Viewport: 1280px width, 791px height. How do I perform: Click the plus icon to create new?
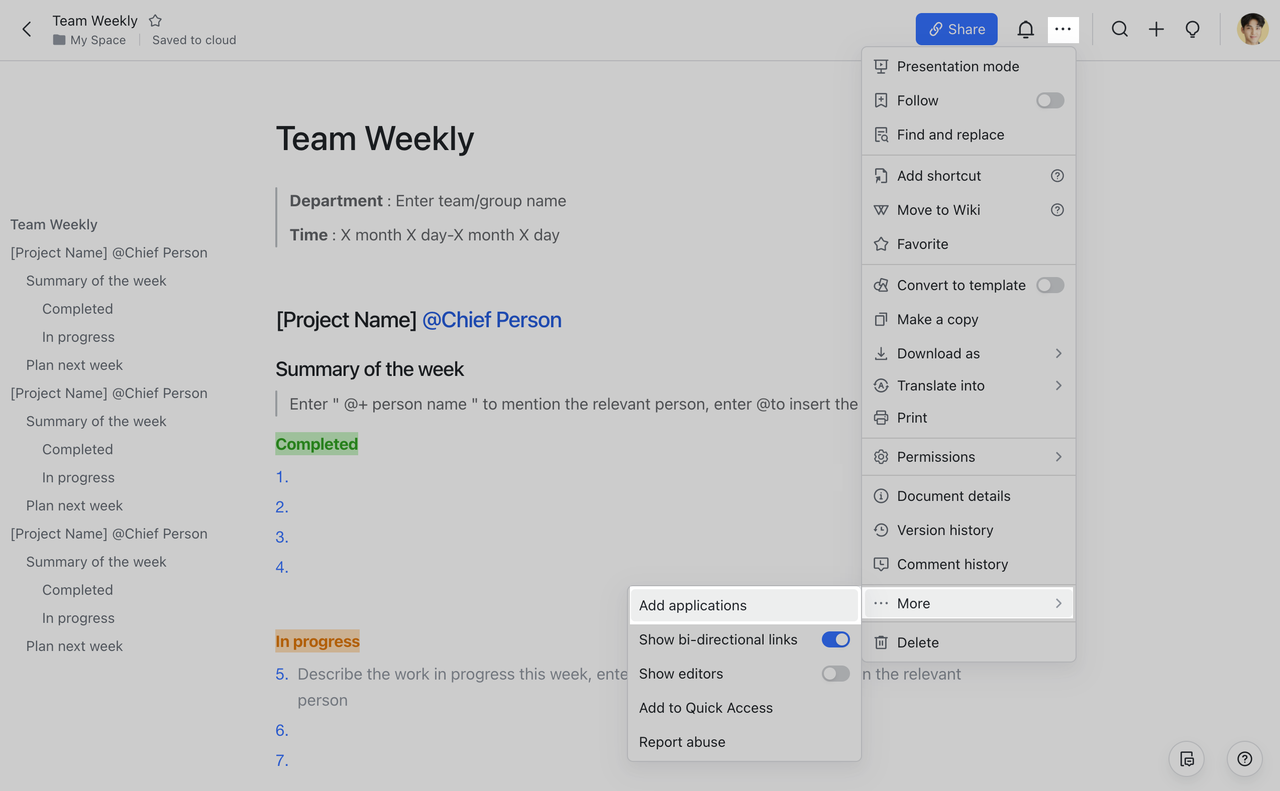(x=1156, y=30)
